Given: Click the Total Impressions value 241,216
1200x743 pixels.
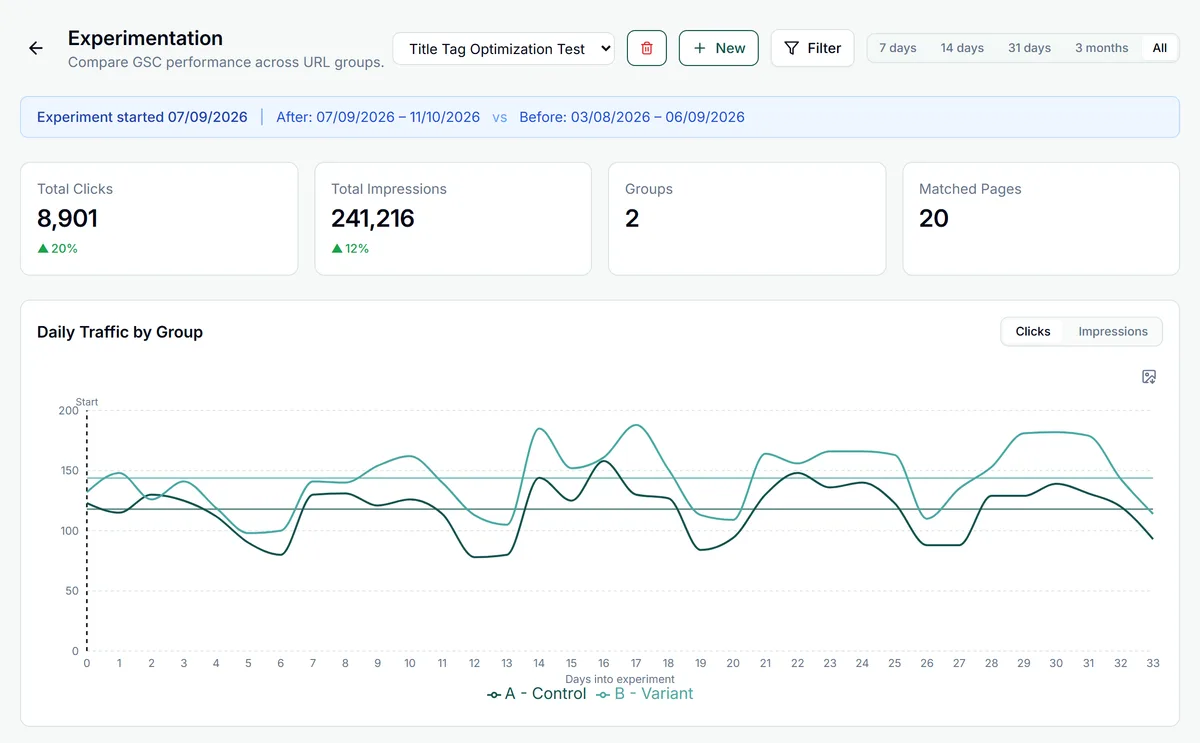Looking at the screenshot, I should pyautogui.click(x=373, y=218).
